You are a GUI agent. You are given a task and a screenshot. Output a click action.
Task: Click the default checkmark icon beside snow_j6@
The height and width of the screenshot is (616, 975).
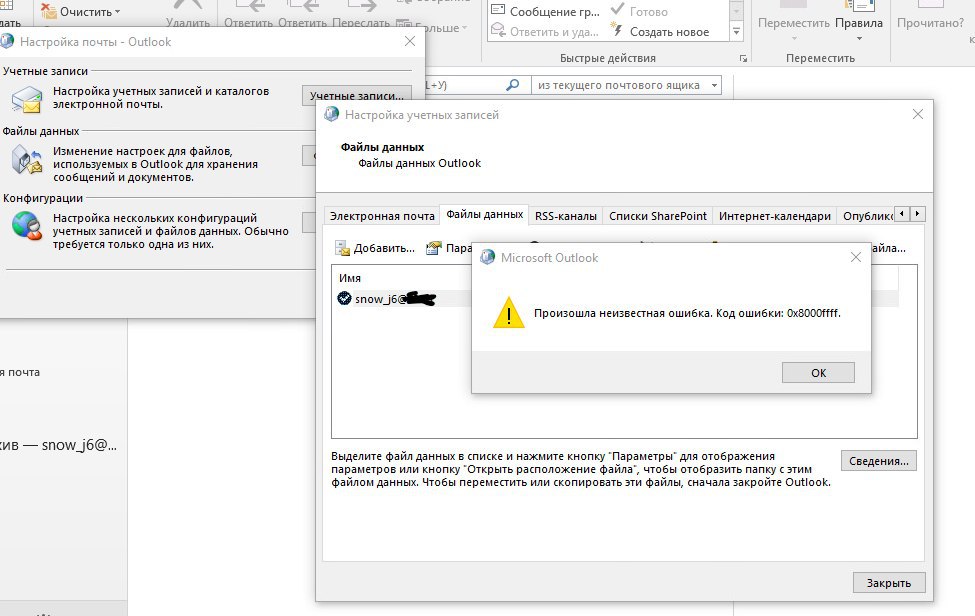point(344,298)
